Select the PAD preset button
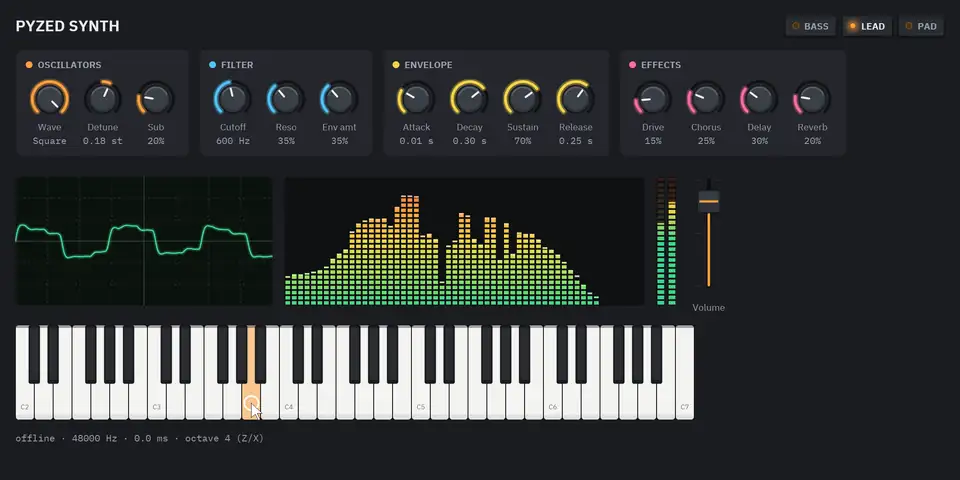Image resolution: width=960 pixels, height=480 pixels. [x=921, y=26]
